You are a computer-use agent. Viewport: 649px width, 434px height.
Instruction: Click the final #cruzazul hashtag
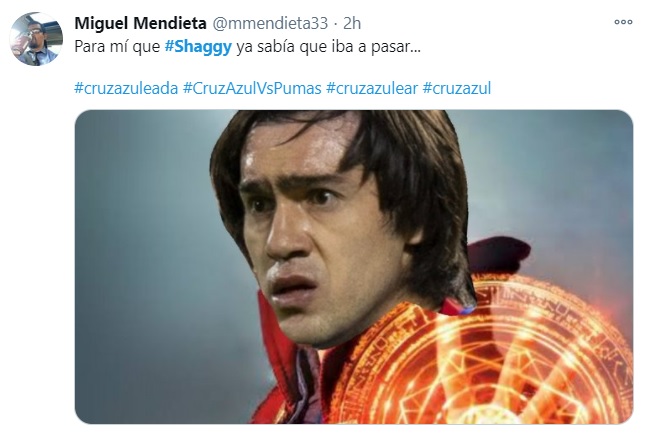(x=457, y=88)
